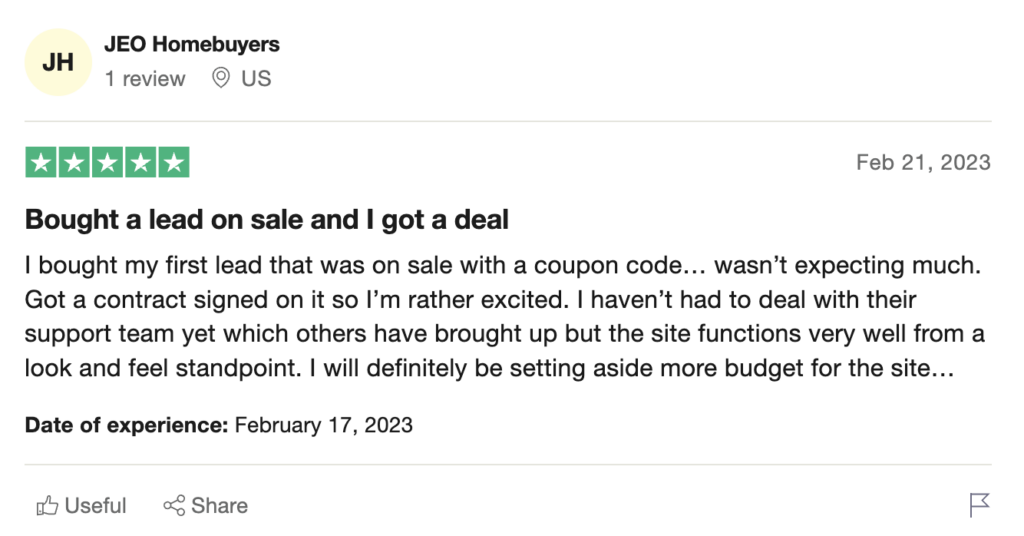Click the JH profile avatar
Screen dimensions: 1024x536
[x=58, y=62]
